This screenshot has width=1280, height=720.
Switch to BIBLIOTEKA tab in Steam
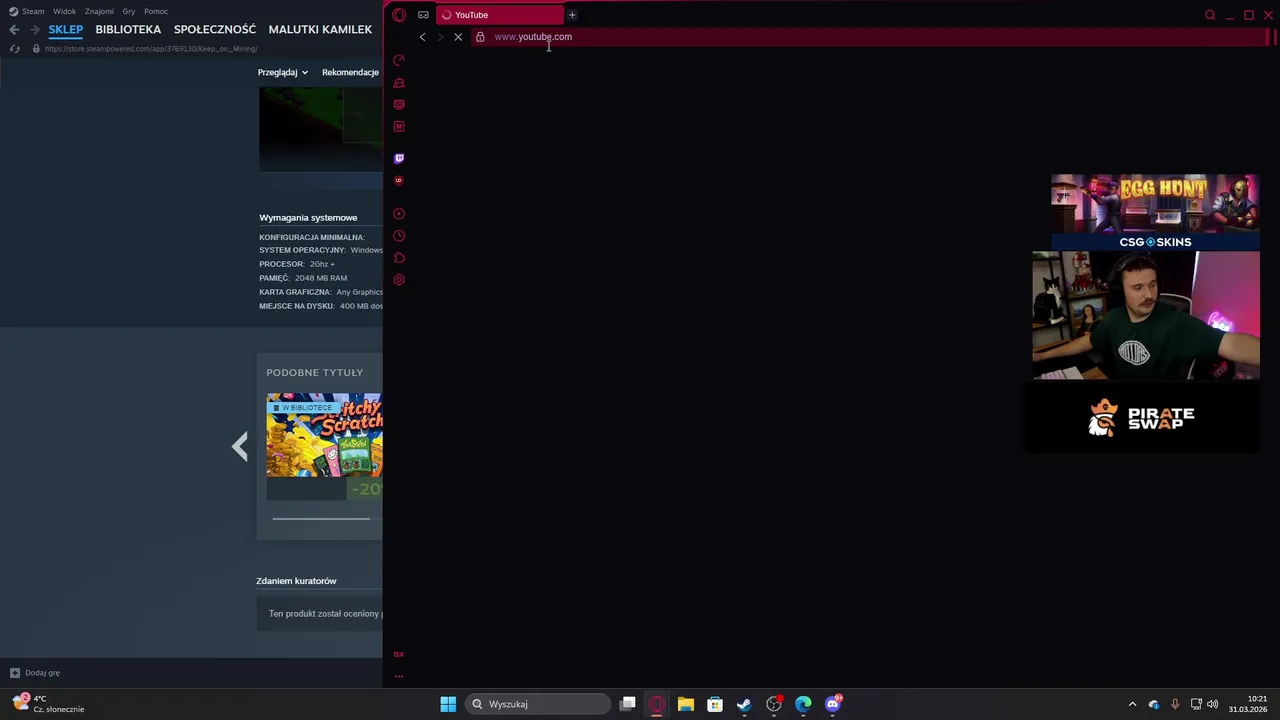(128, 30)
